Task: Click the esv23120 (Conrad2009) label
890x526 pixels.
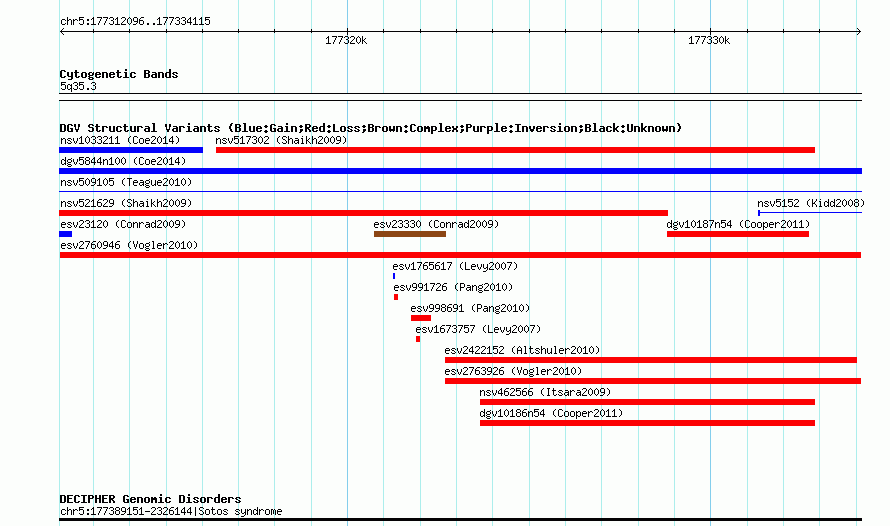Action: click(x=123, y=224)
